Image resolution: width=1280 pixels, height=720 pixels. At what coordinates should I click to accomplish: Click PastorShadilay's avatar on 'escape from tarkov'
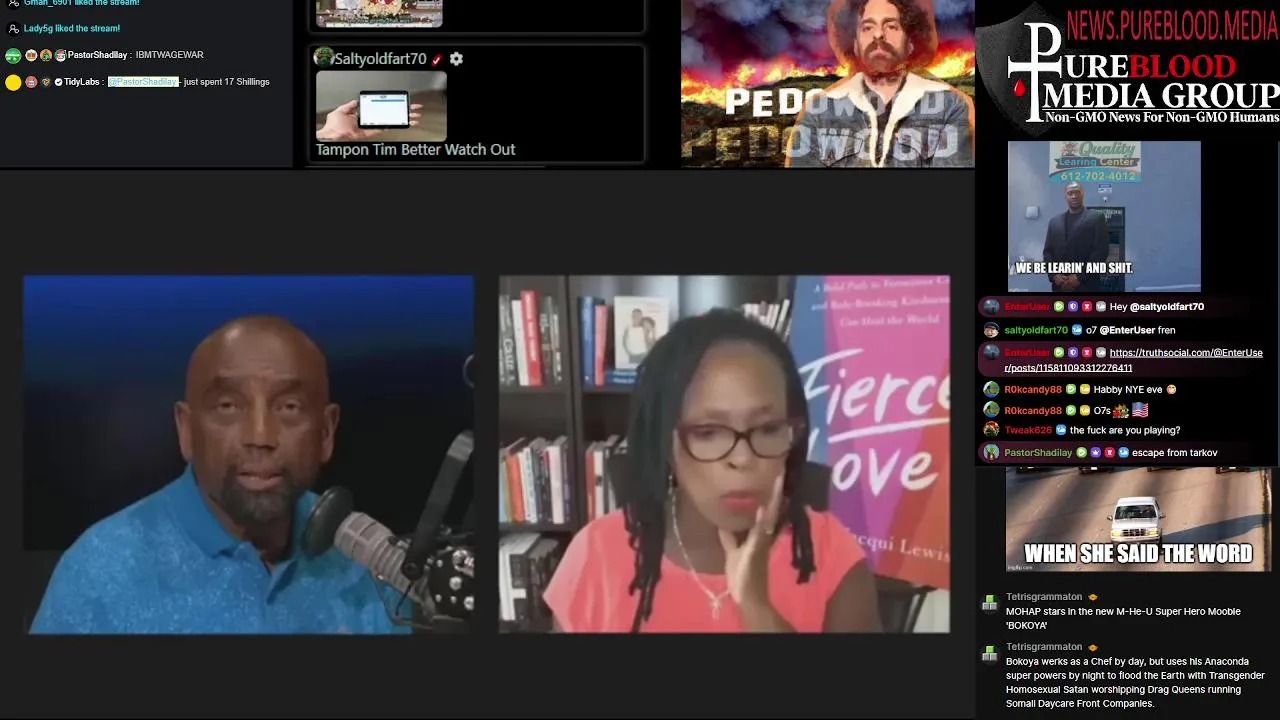click(991, 453)
